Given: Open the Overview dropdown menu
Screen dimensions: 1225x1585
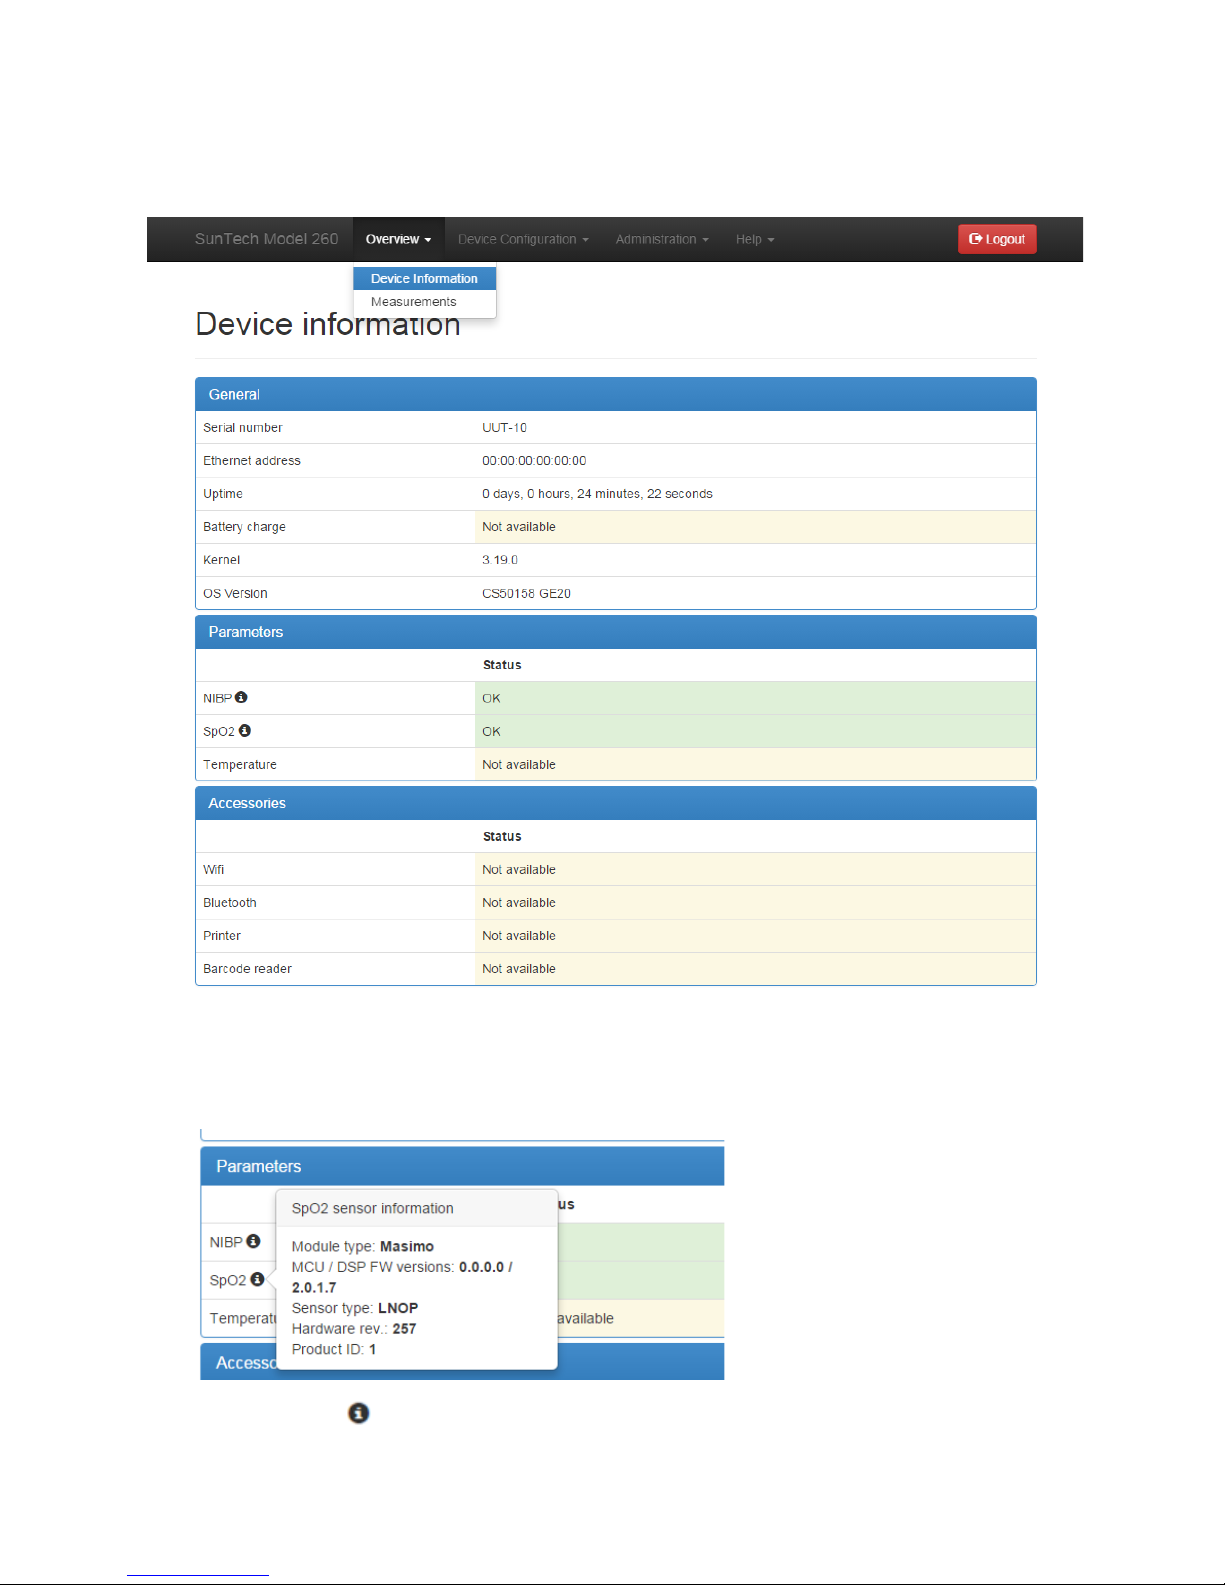Looking at the screenshot, I should pyautogui.click(x=398, y=239).
